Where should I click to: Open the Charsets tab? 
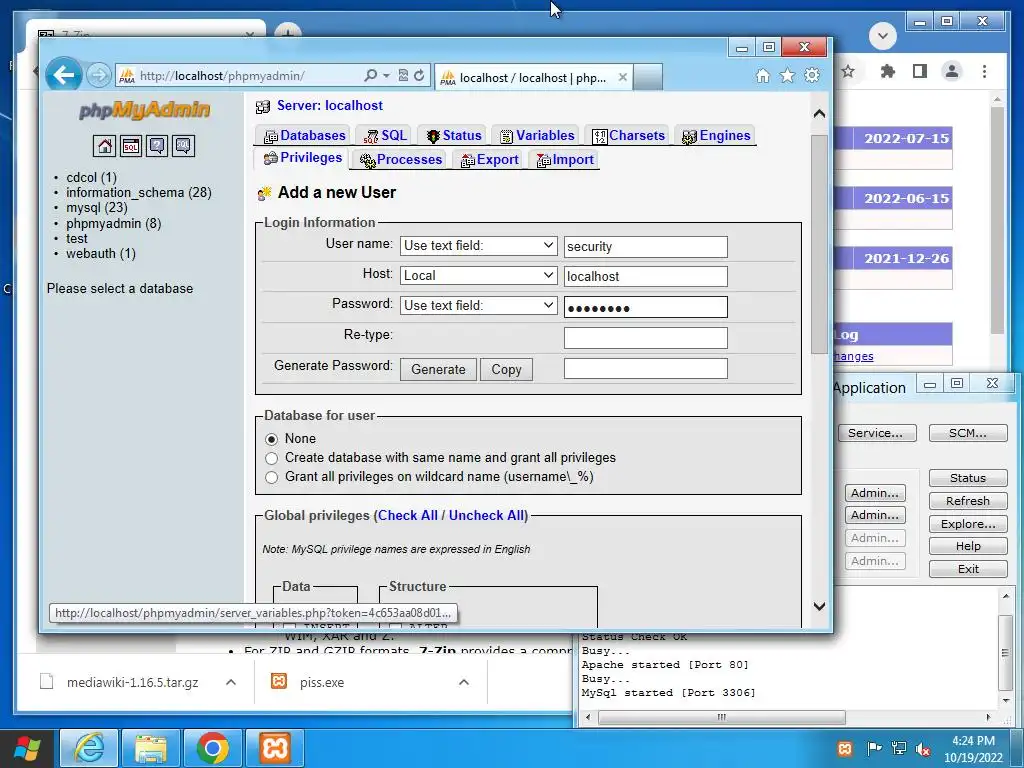(x=628, y=135)
